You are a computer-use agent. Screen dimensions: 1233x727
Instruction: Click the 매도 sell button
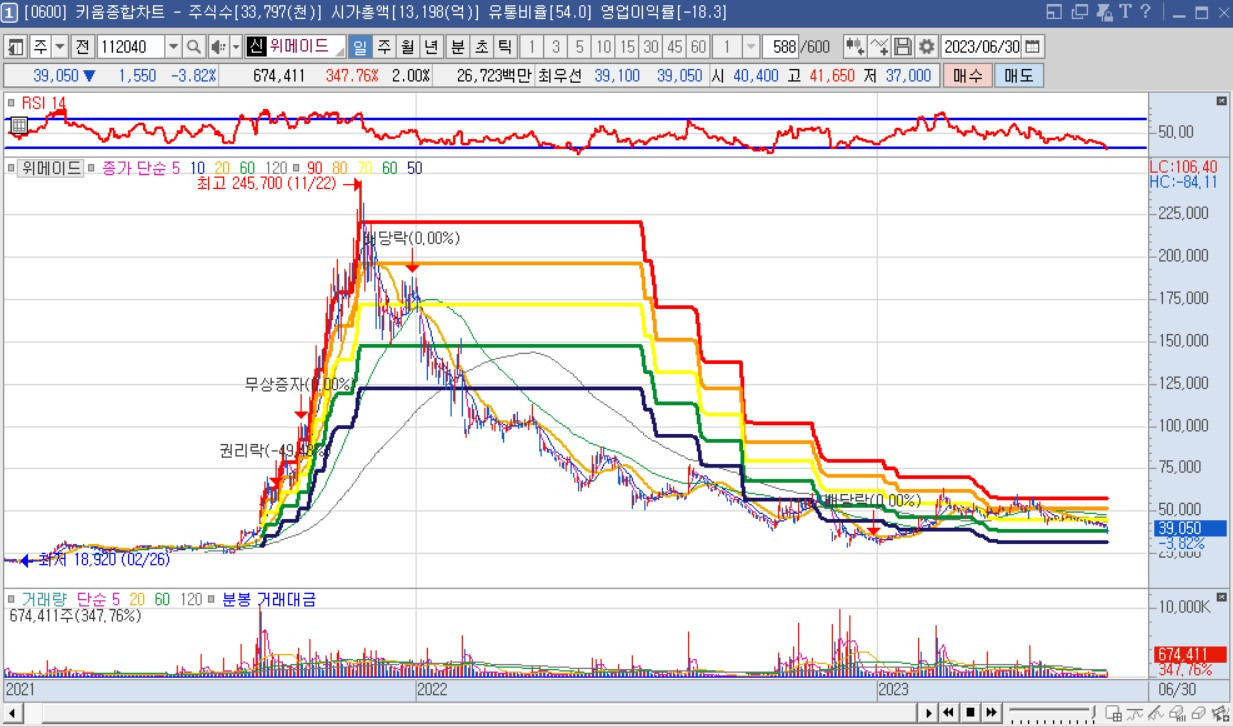(x=1018, y=75)
